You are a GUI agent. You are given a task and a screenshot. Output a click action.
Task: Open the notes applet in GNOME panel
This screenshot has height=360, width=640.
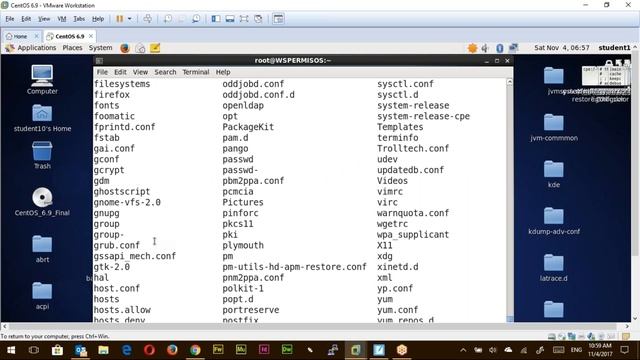coord(155,48)
